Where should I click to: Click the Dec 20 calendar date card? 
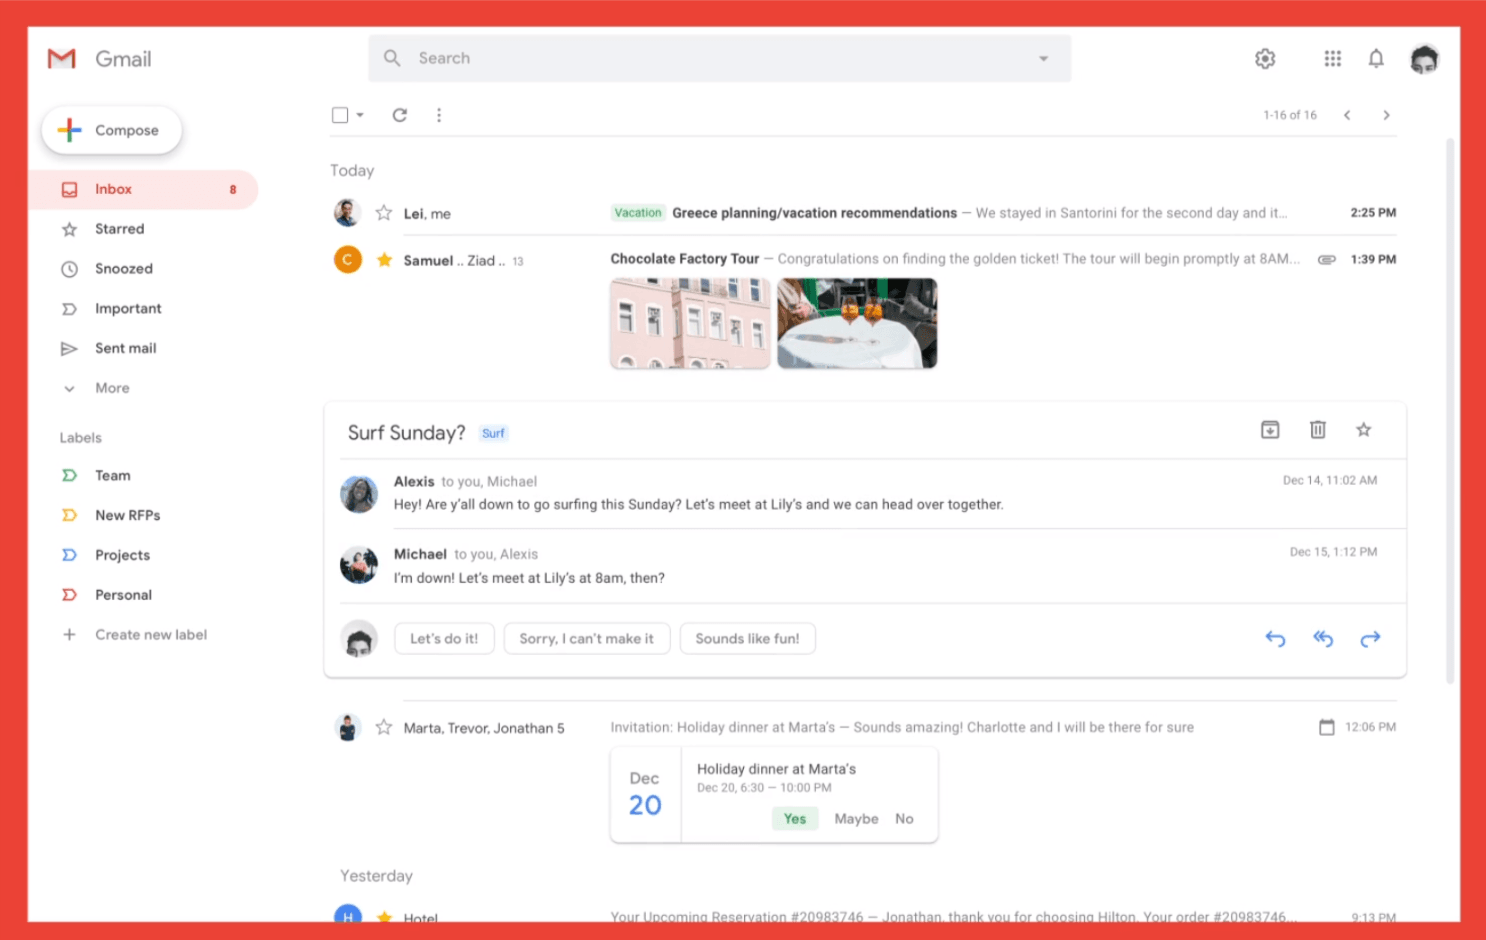[645, 794]
